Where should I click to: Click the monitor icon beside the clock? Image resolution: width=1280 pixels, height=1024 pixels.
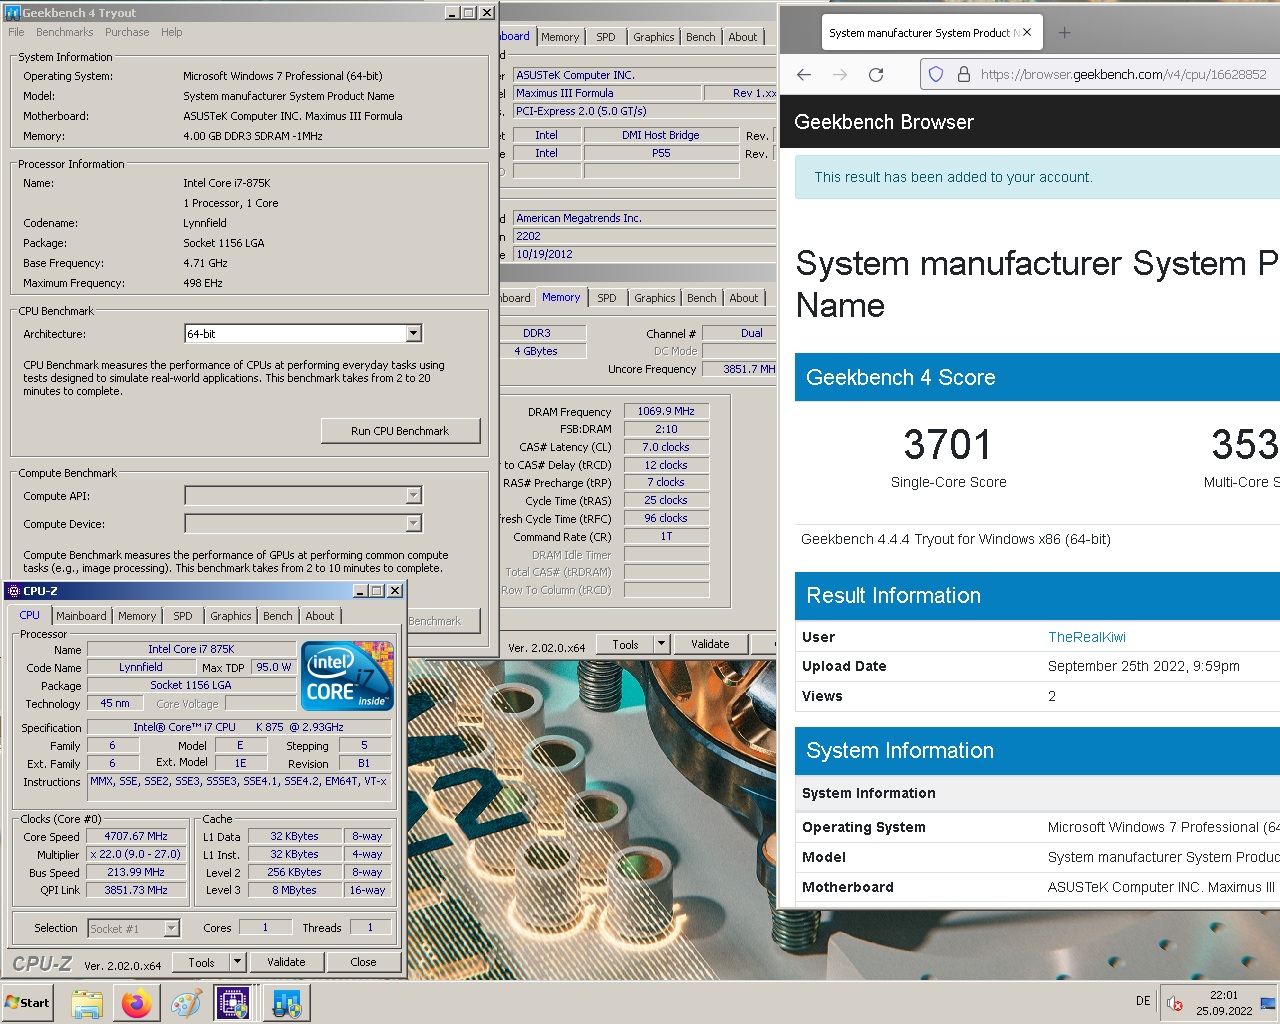pyautogui.click(x=1267, y=1003)
